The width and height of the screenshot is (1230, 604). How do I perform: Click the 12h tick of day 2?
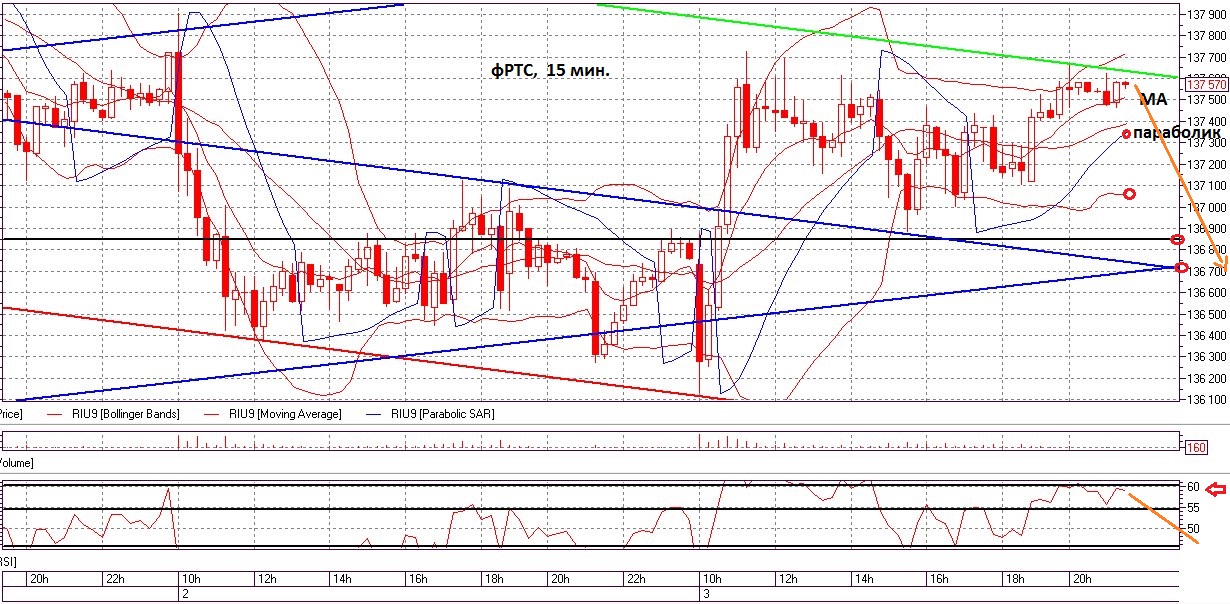(268, 579)
